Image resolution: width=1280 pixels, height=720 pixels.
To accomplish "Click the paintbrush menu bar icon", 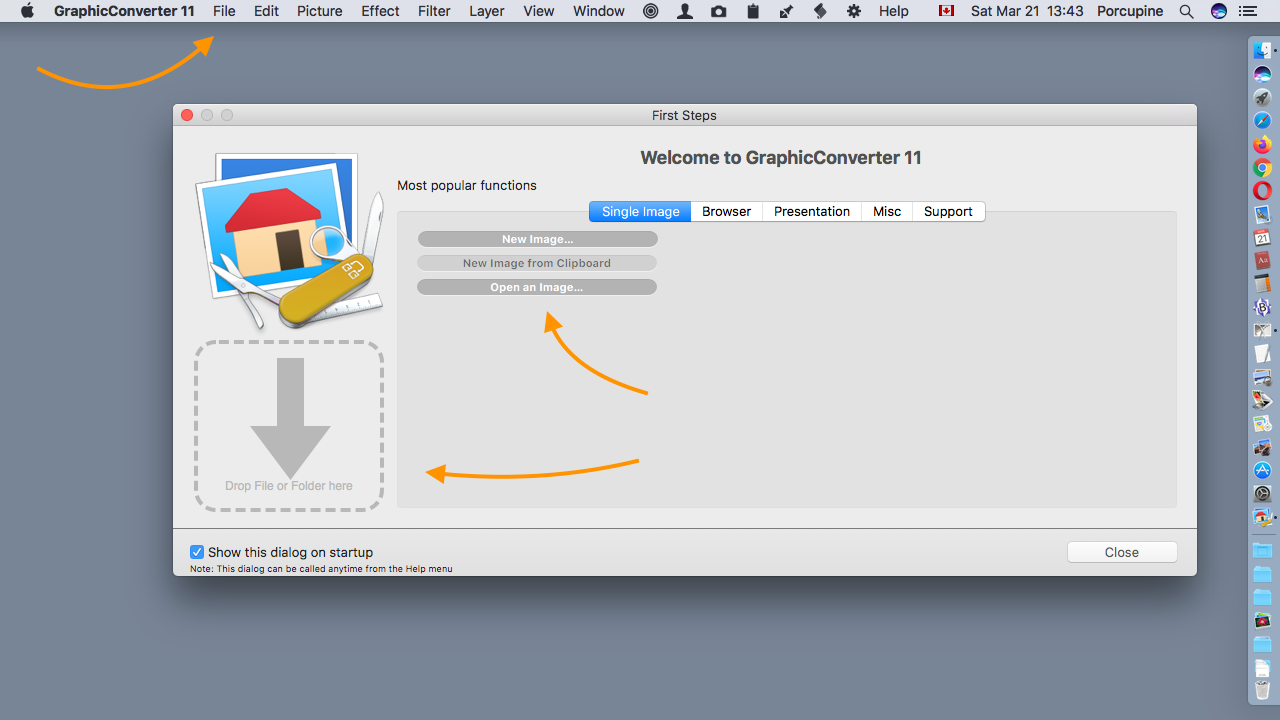I will point(786,11).
